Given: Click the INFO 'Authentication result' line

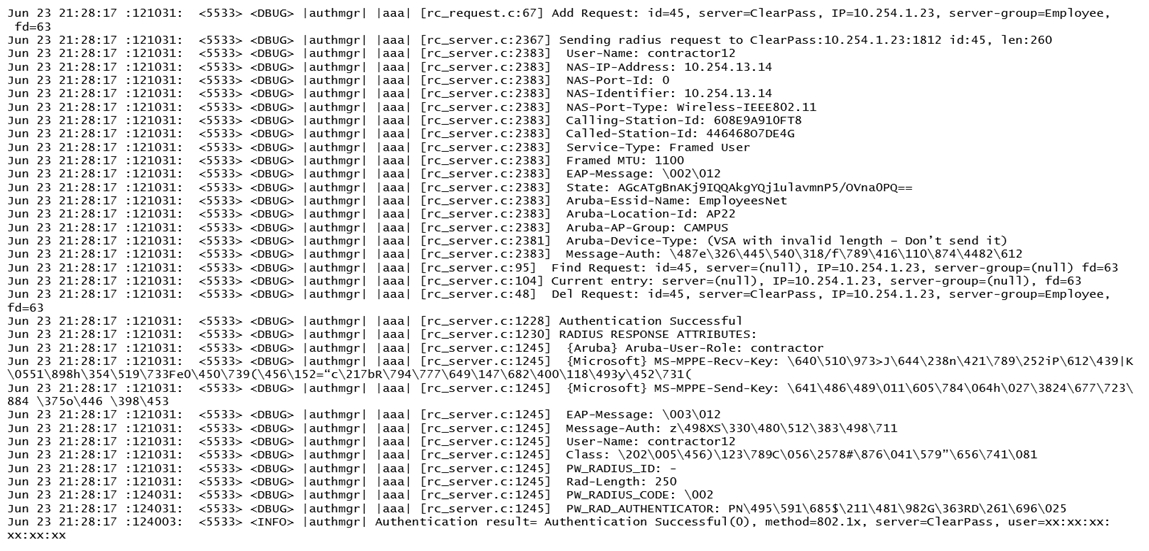Looking at the screenshot, I should [558, 528].
